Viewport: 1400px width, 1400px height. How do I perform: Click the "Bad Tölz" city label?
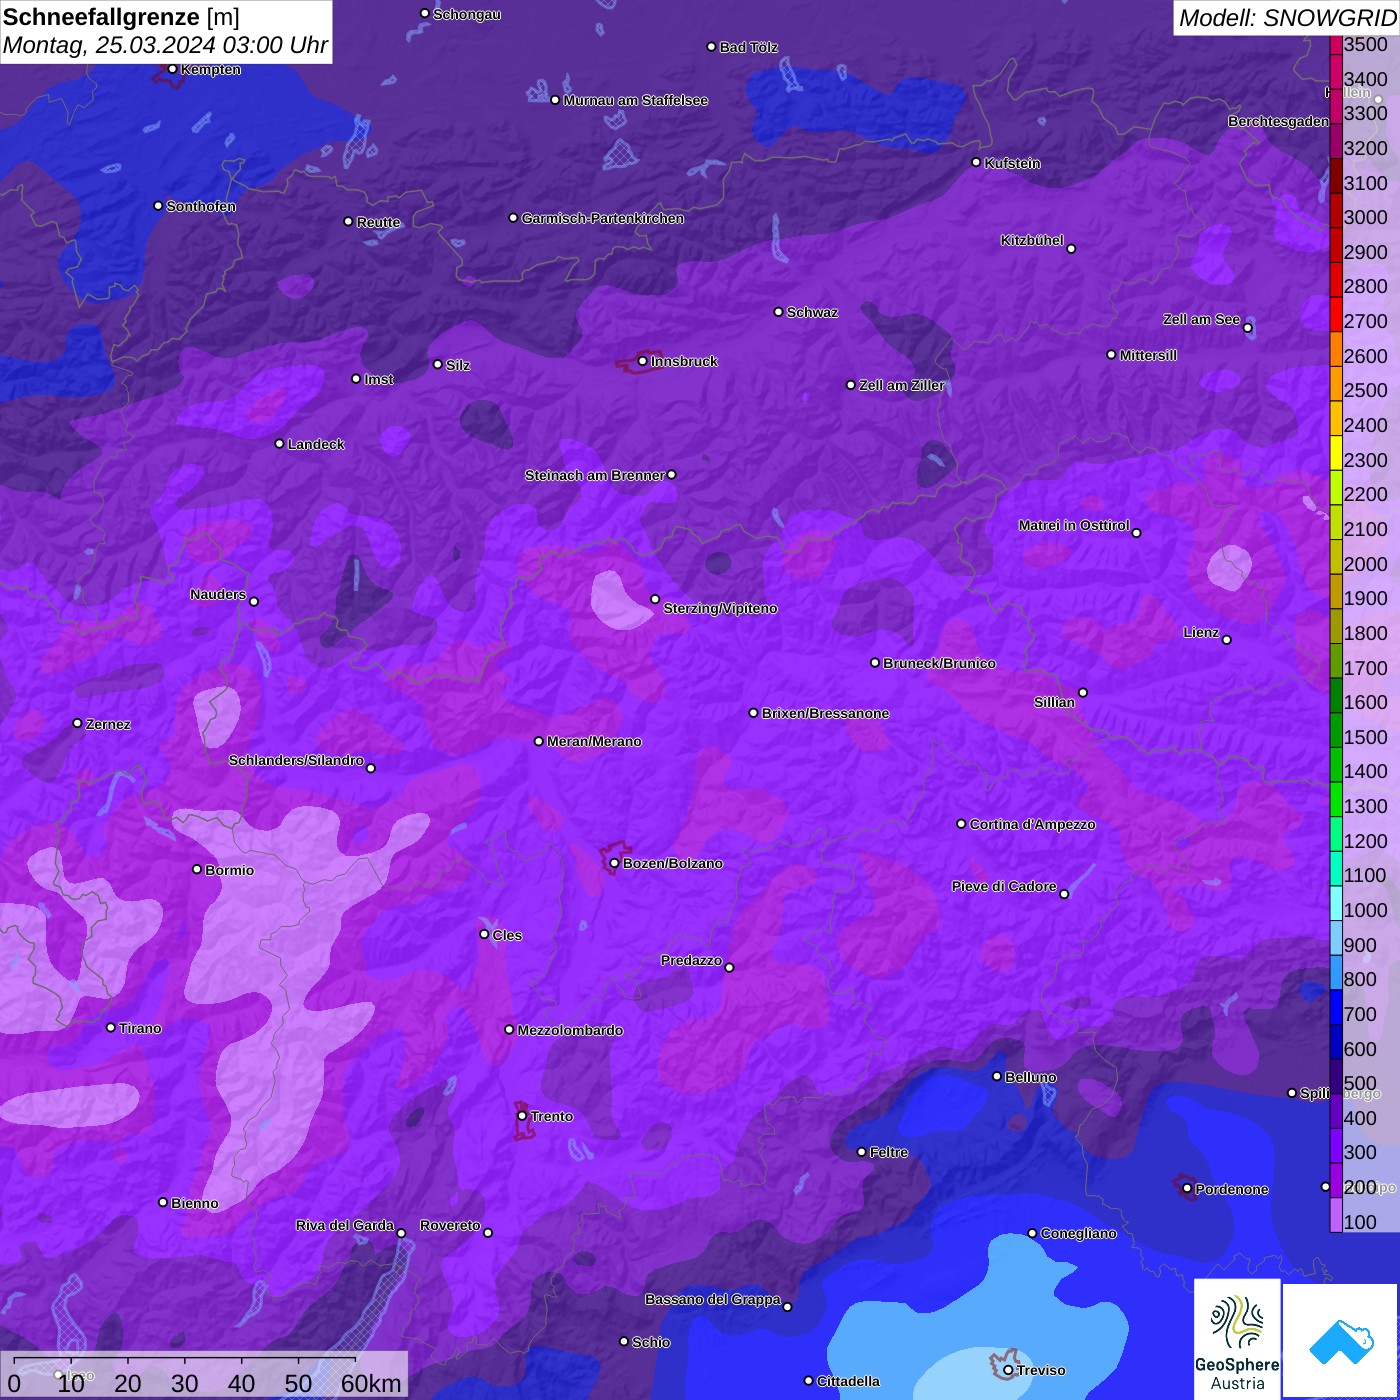749,47
